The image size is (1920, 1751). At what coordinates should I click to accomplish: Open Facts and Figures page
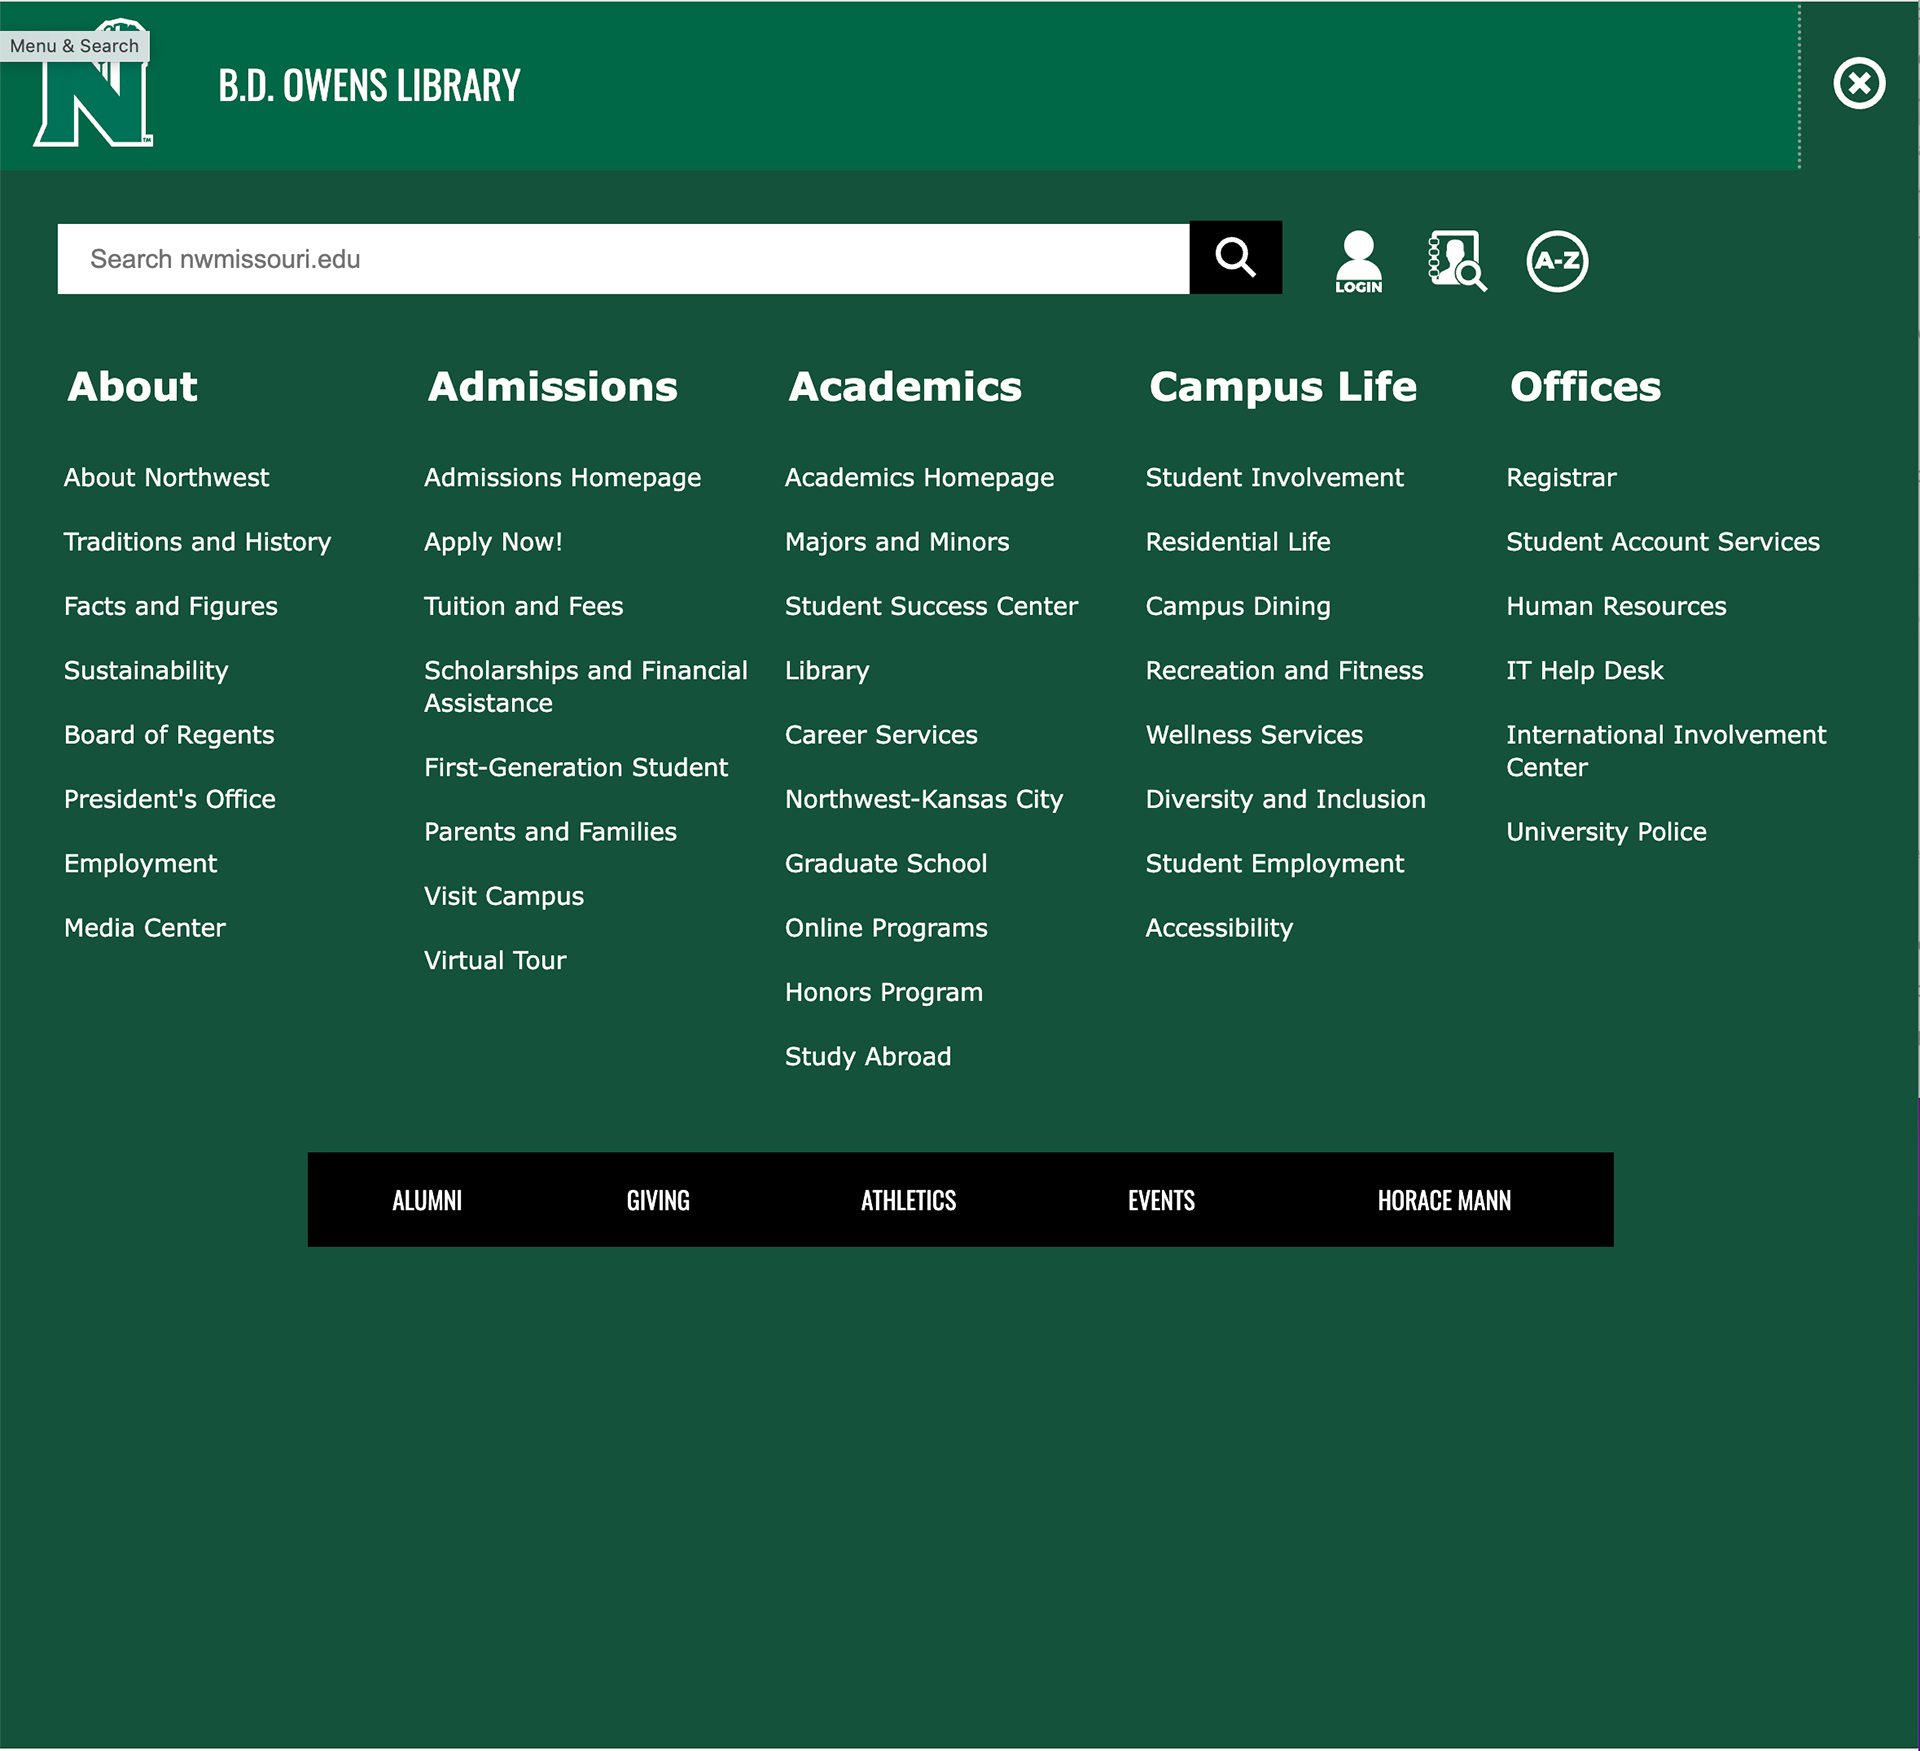tap(171, 607)
